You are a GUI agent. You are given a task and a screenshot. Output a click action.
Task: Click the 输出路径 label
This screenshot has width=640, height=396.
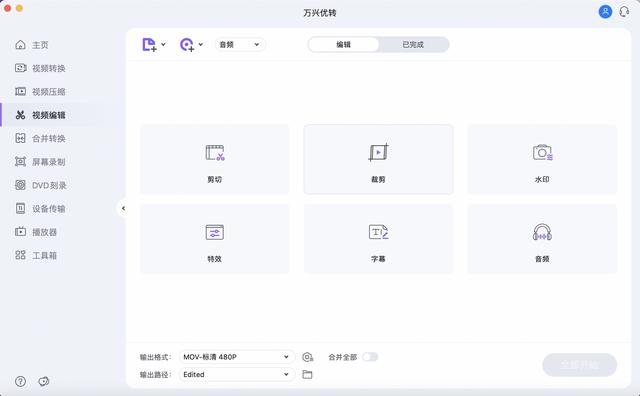click(156, 374)
